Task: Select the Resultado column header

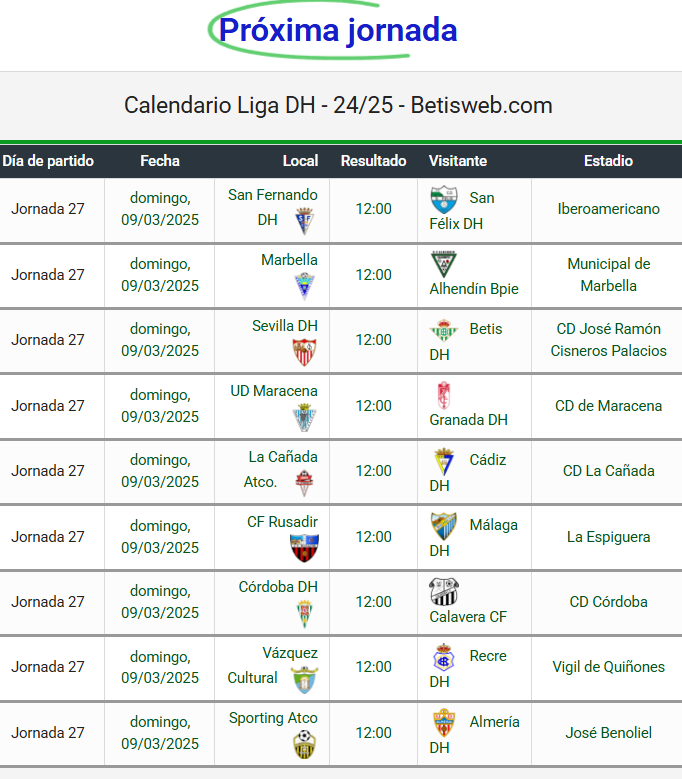Action: [374, 161]
